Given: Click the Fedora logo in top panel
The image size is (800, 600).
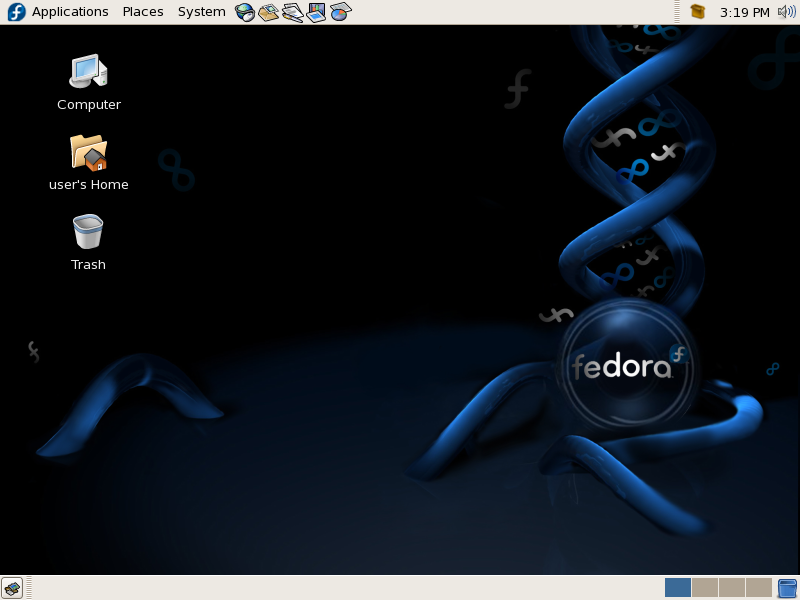Looking at the screenshot, I should (x=16, y=12).
